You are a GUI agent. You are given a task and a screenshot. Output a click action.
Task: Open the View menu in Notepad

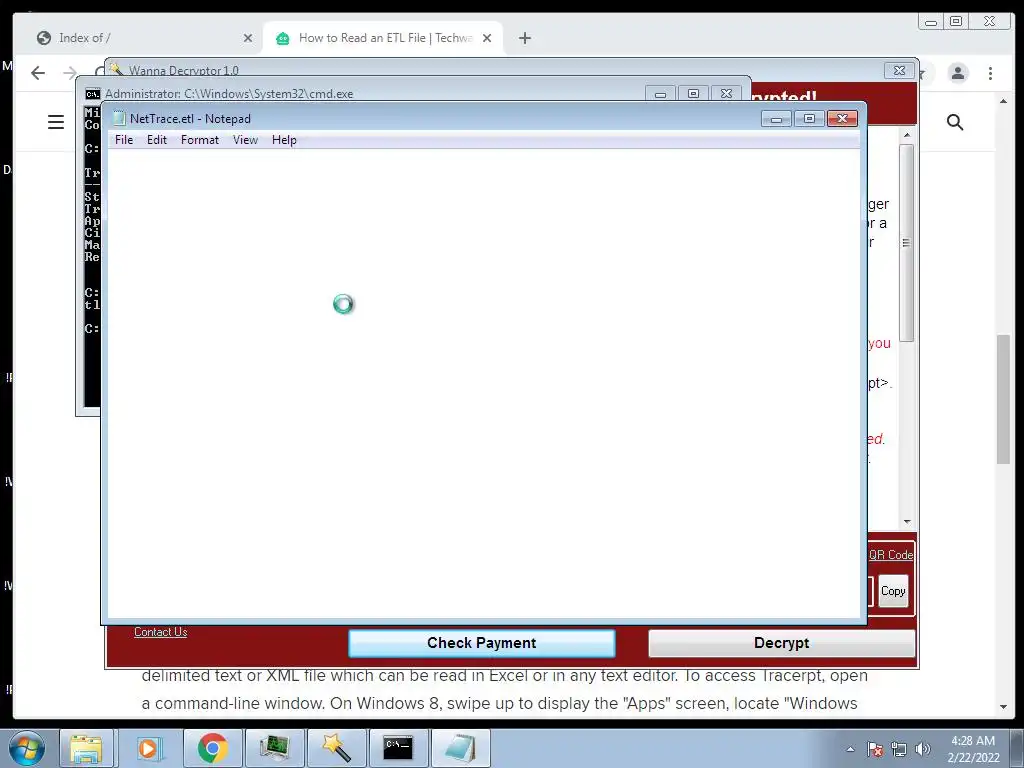(x=246, y=140)
